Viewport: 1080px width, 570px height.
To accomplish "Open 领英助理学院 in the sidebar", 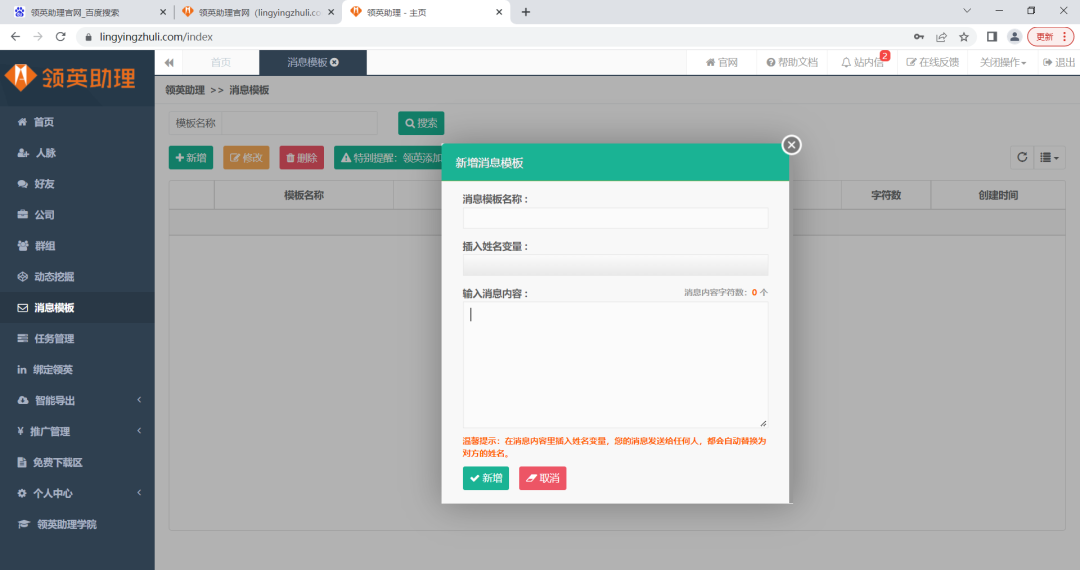I will coord(77,525).
